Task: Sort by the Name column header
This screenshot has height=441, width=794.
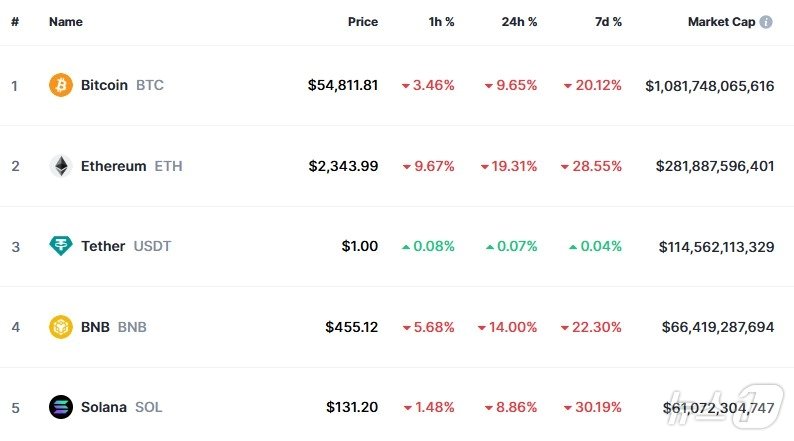Action: click(x=66, y=22)
